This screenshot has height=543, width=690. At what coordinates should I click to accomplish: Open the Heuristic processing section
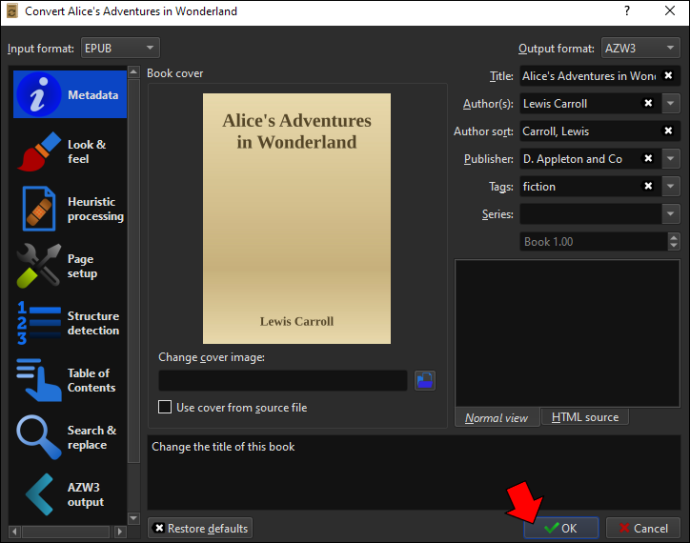coord(70,209)
